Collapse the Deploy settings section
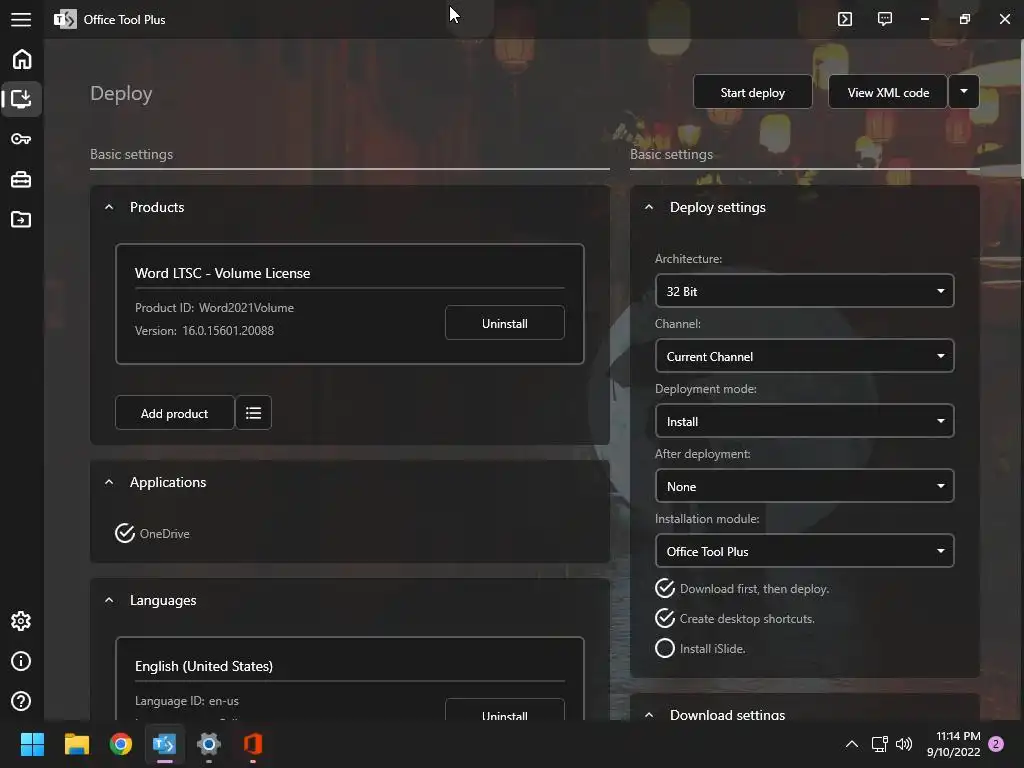Image resolution: width=1024 pixels, height=768 pixels. [x=648, y=207]
